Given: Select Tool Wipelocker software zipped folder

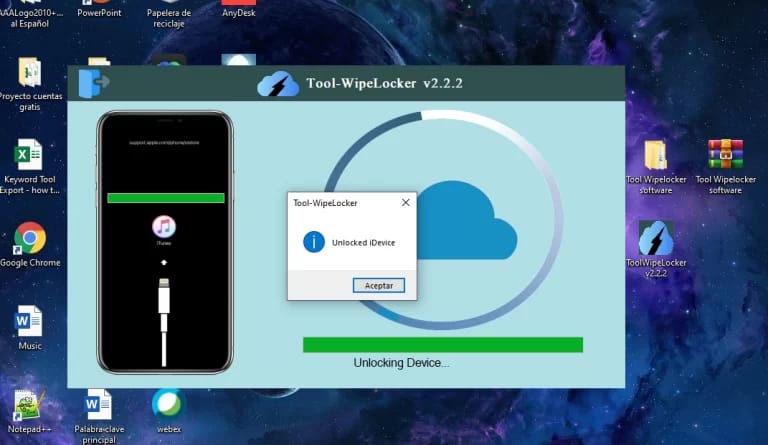Looking at the screenshot, I should pyautogui.click(x=656, y=166).
